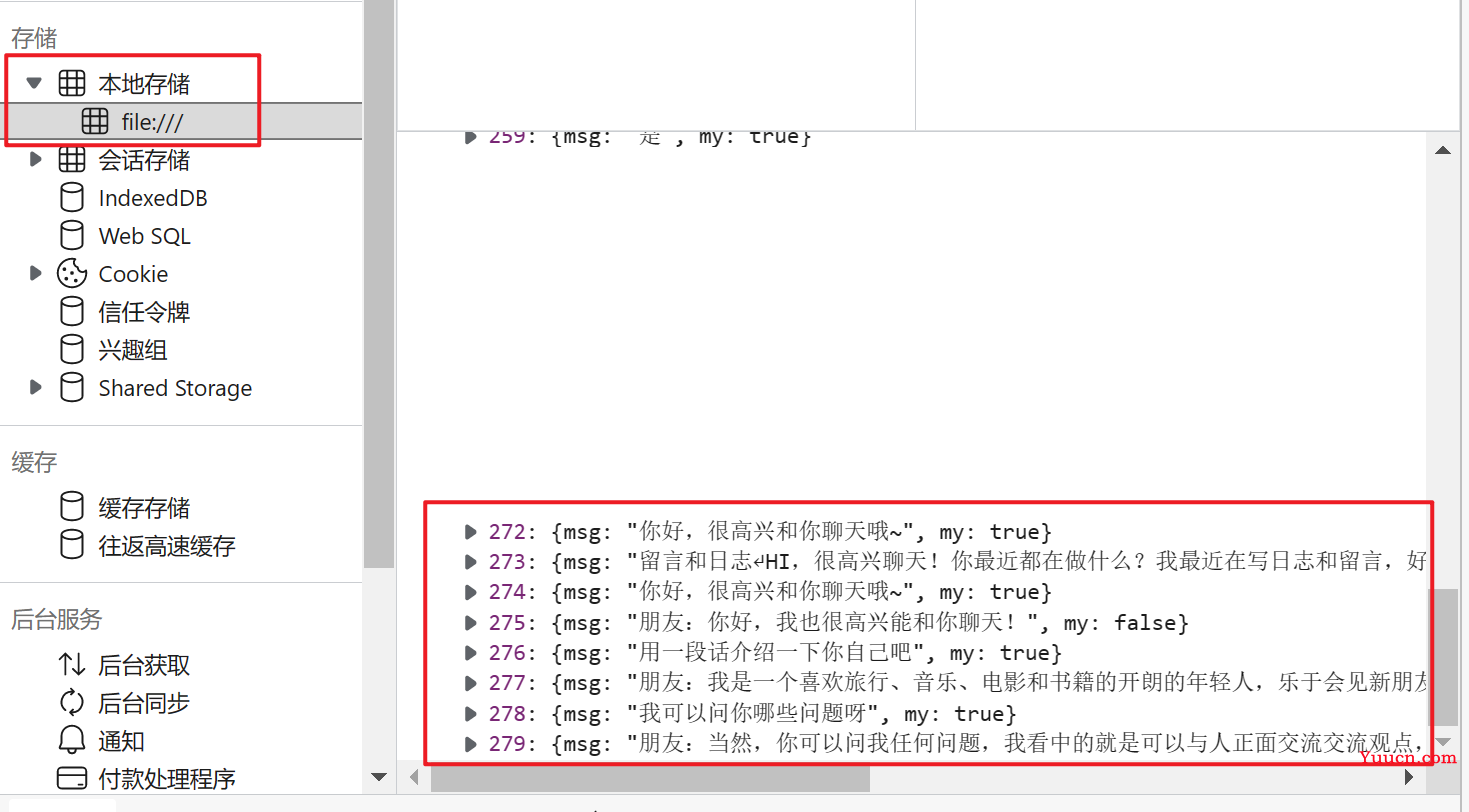
Task: Expand object entry 277
Action: pyautogui.click(x=470, y=684)
